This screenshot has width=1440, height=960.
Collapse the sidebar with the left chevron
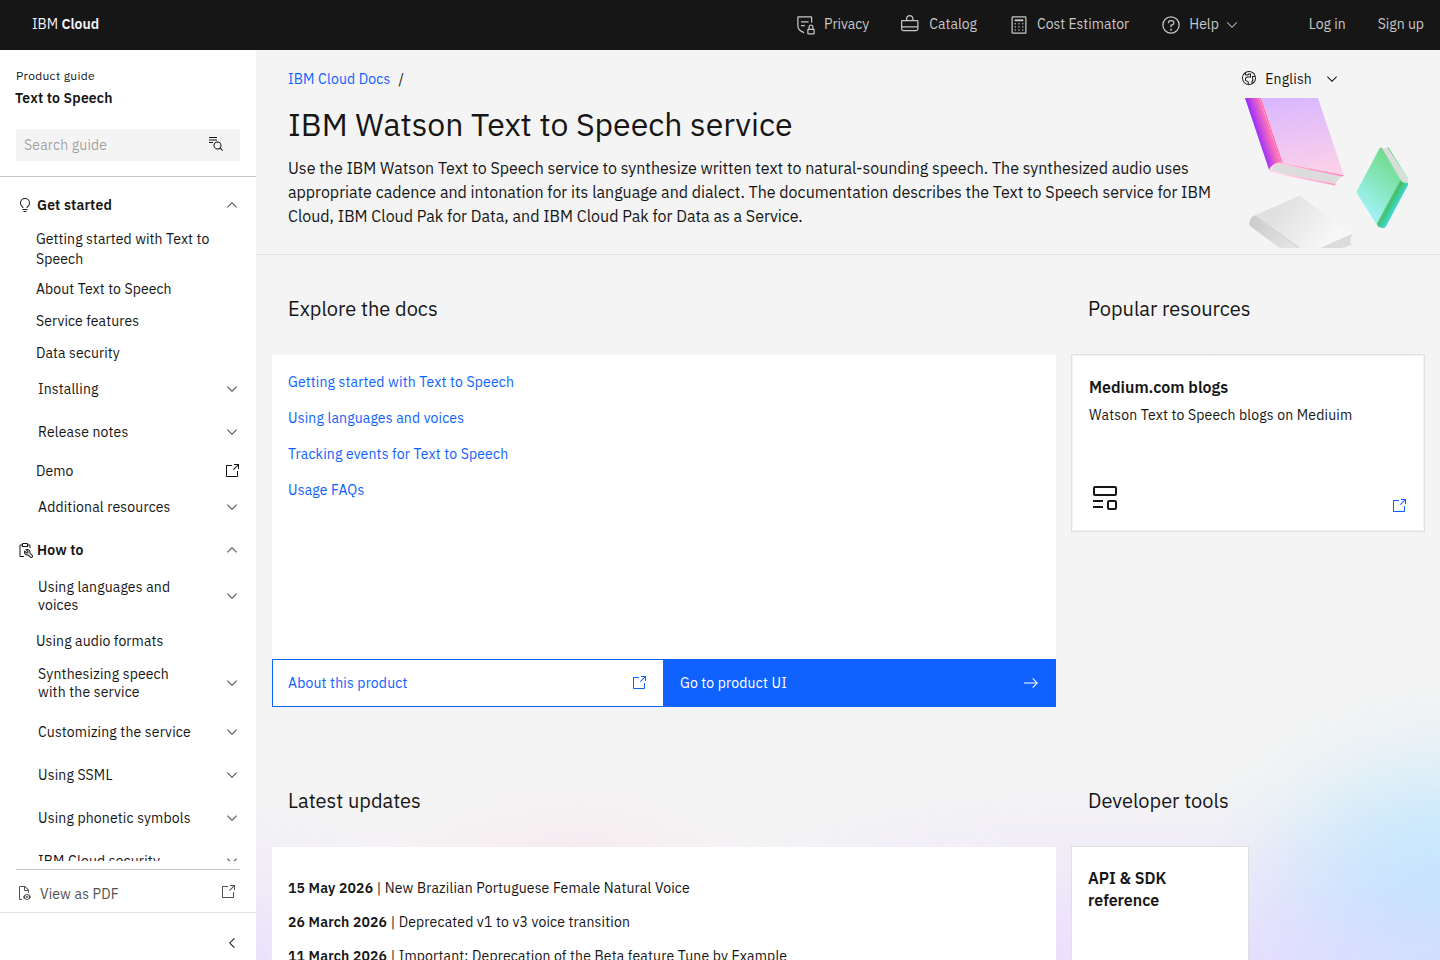tap(232, 943)
